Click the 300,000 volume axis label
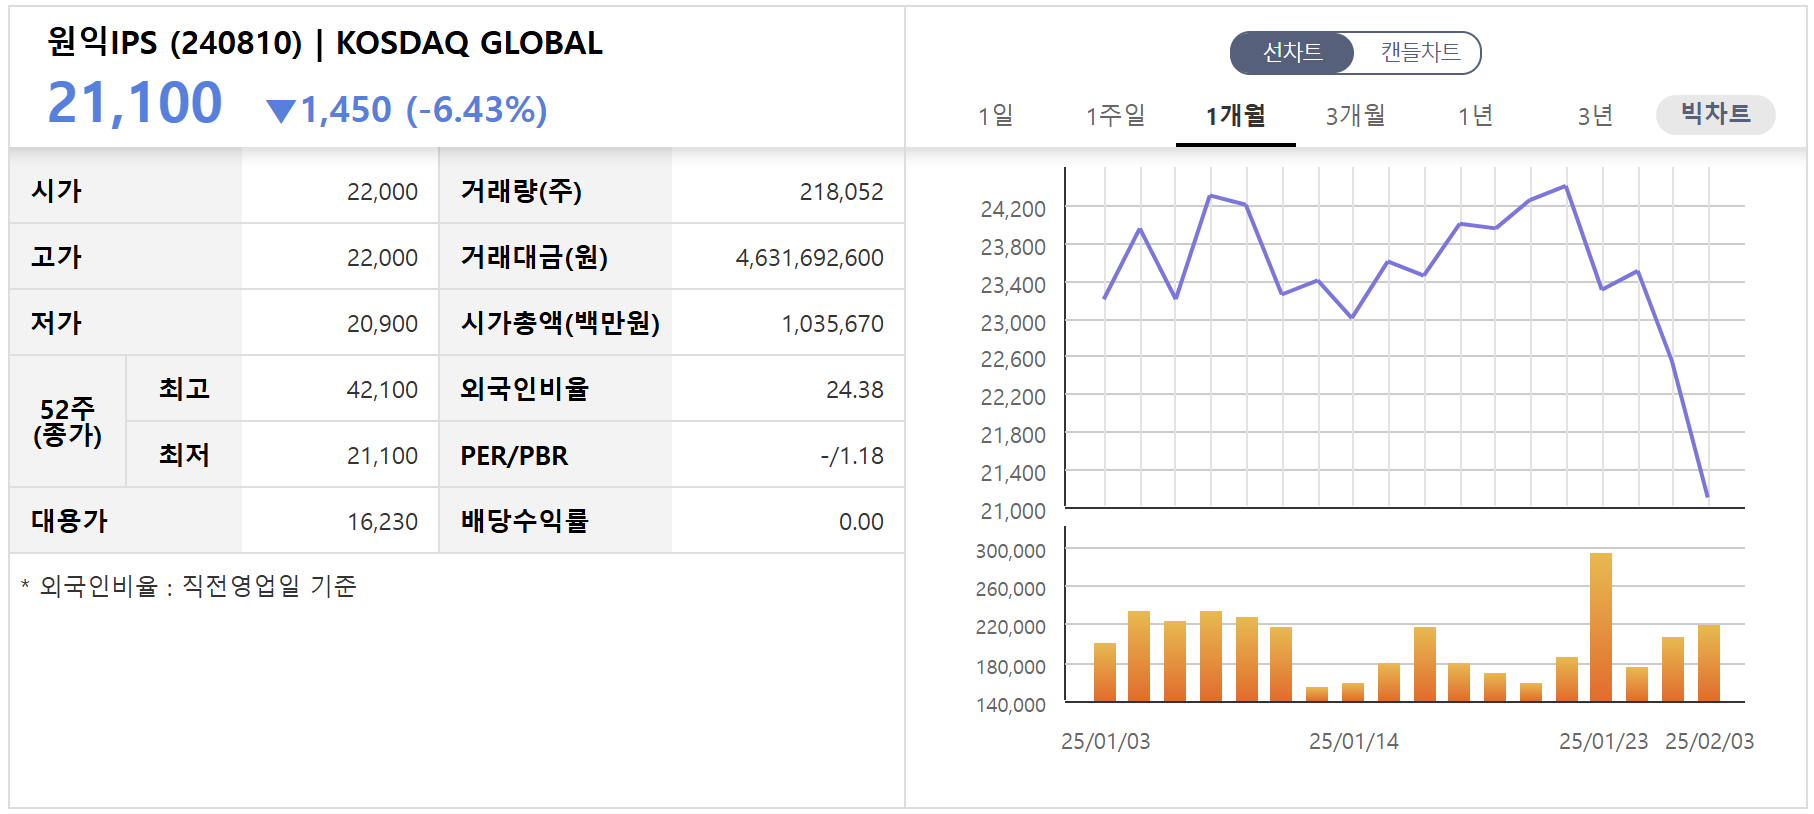 1011,551
